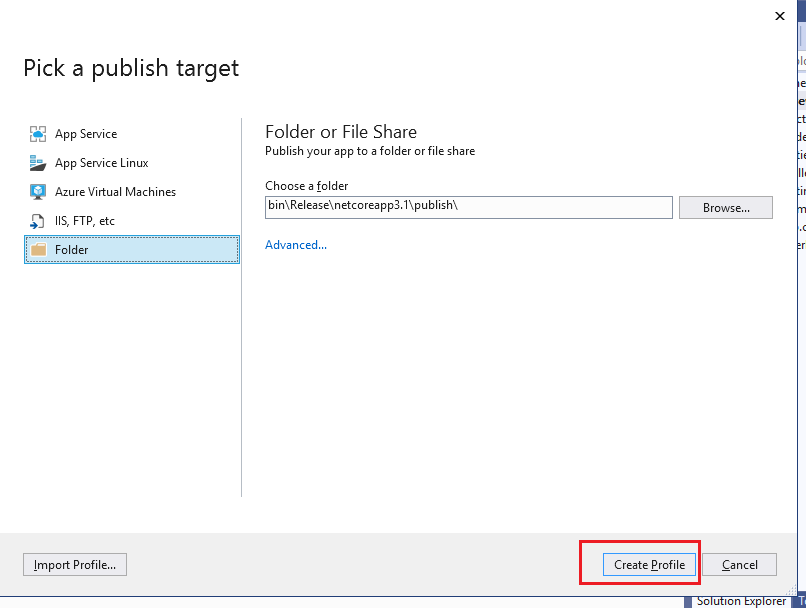Click the Create Profile button
The width and height of the screenshot is (806, 608).
(649, 564)
